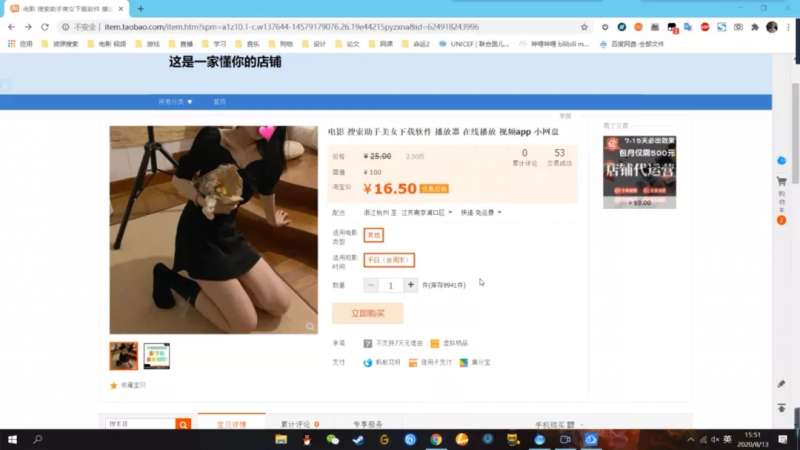
Task: Select the second product thumbnail
Action: tap(157, 356)
